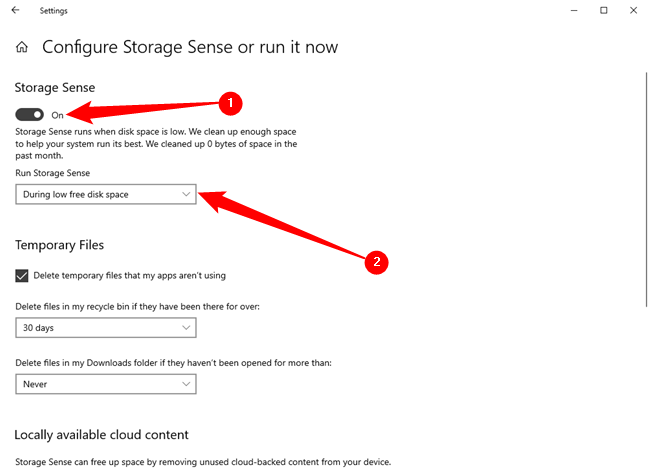Uncheck Delete temporary files checkbox

click(x=22, y=275)
